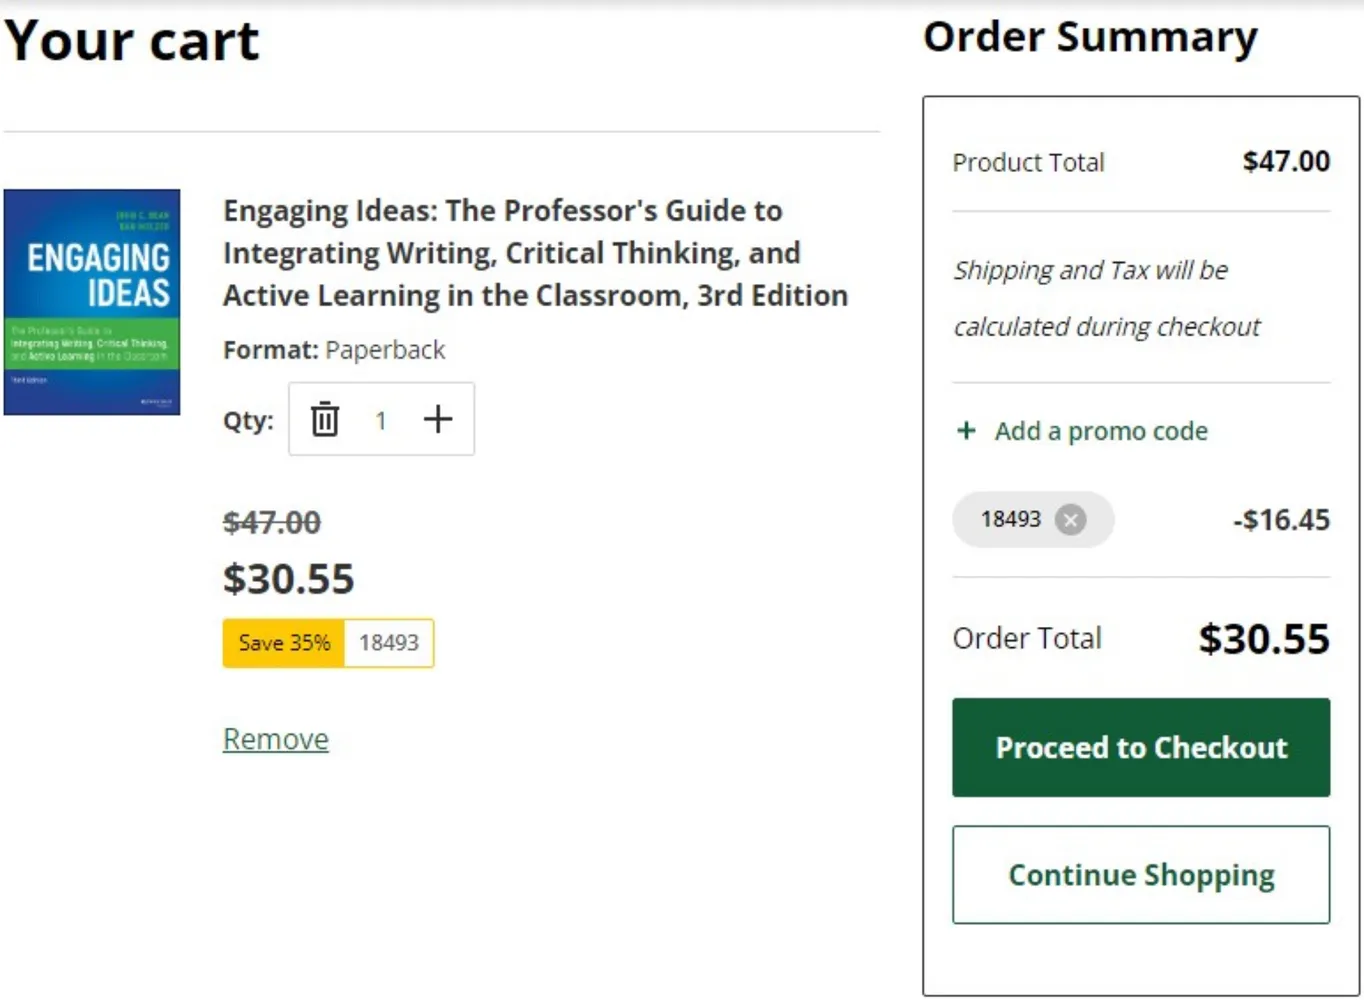Screen dimensions: 1364x1000
Task: Click the plus icon beside the promo code link
Action: pyautogui.click(x=966, y=431)
